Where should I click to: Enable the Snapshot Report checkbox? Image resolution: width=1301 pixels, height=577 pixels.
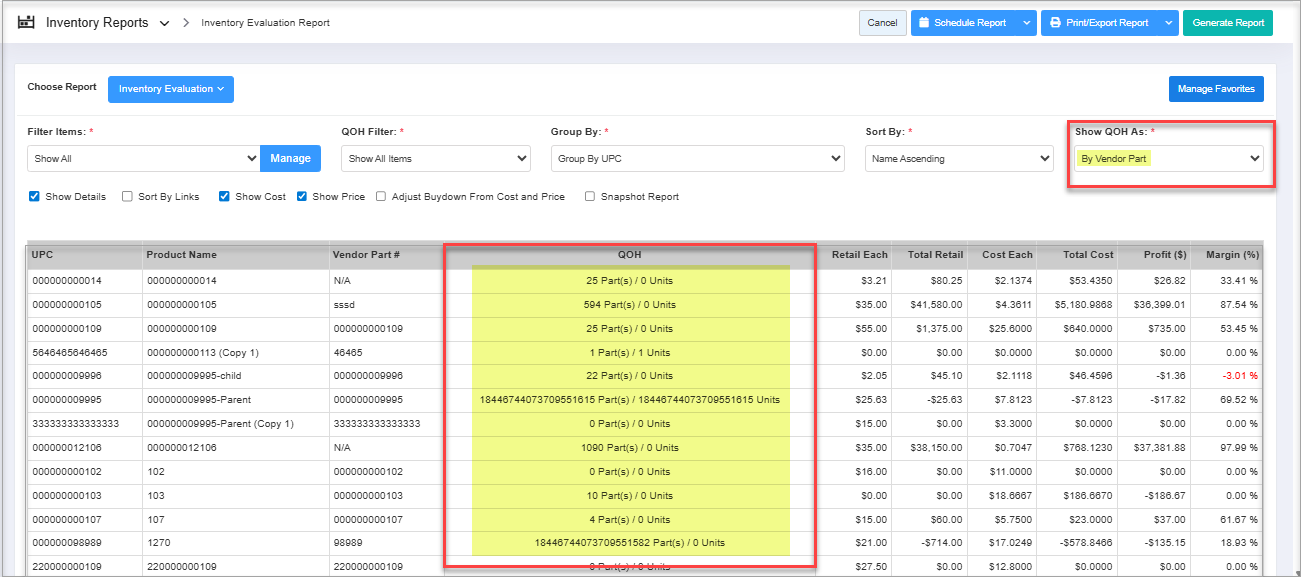coord(590,197)
